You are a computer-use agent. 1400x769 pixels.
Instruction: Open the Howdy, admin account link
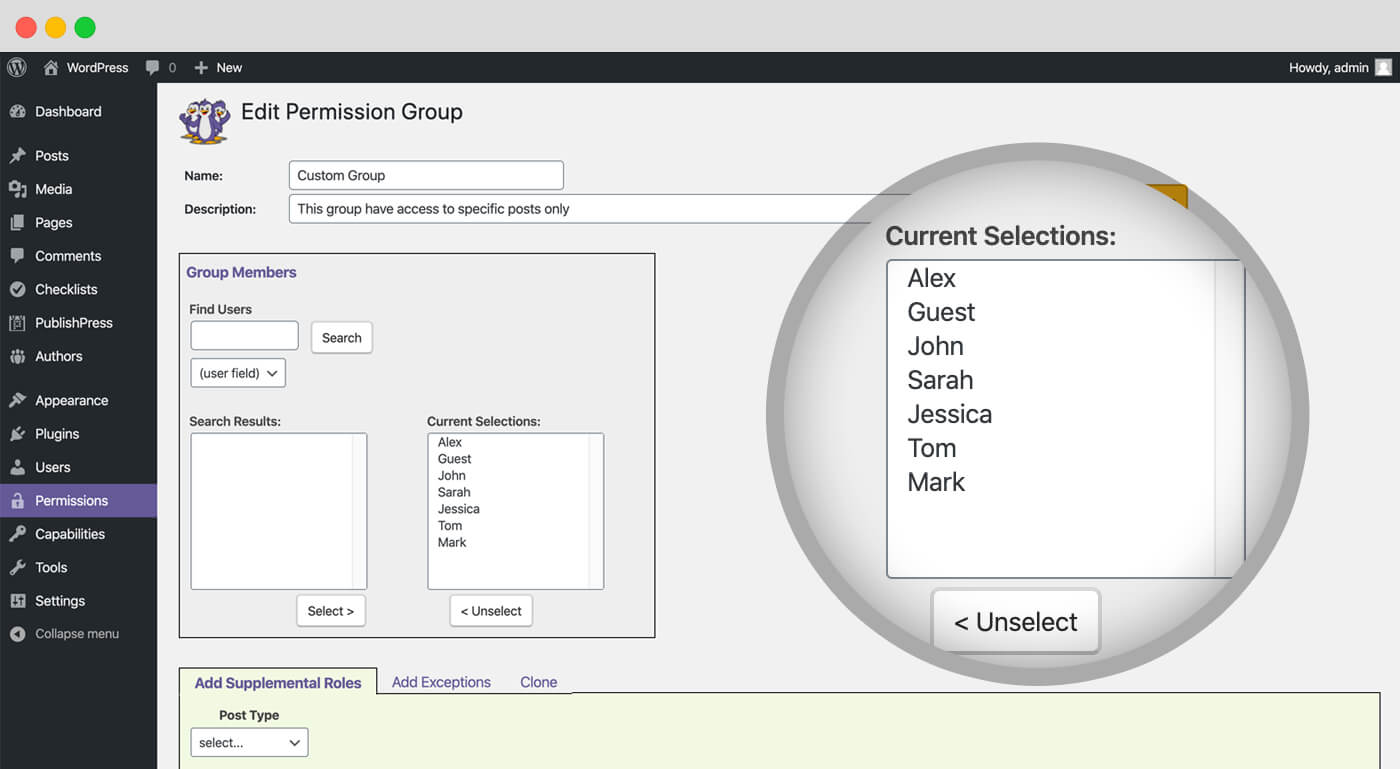tap(1328, 68)
